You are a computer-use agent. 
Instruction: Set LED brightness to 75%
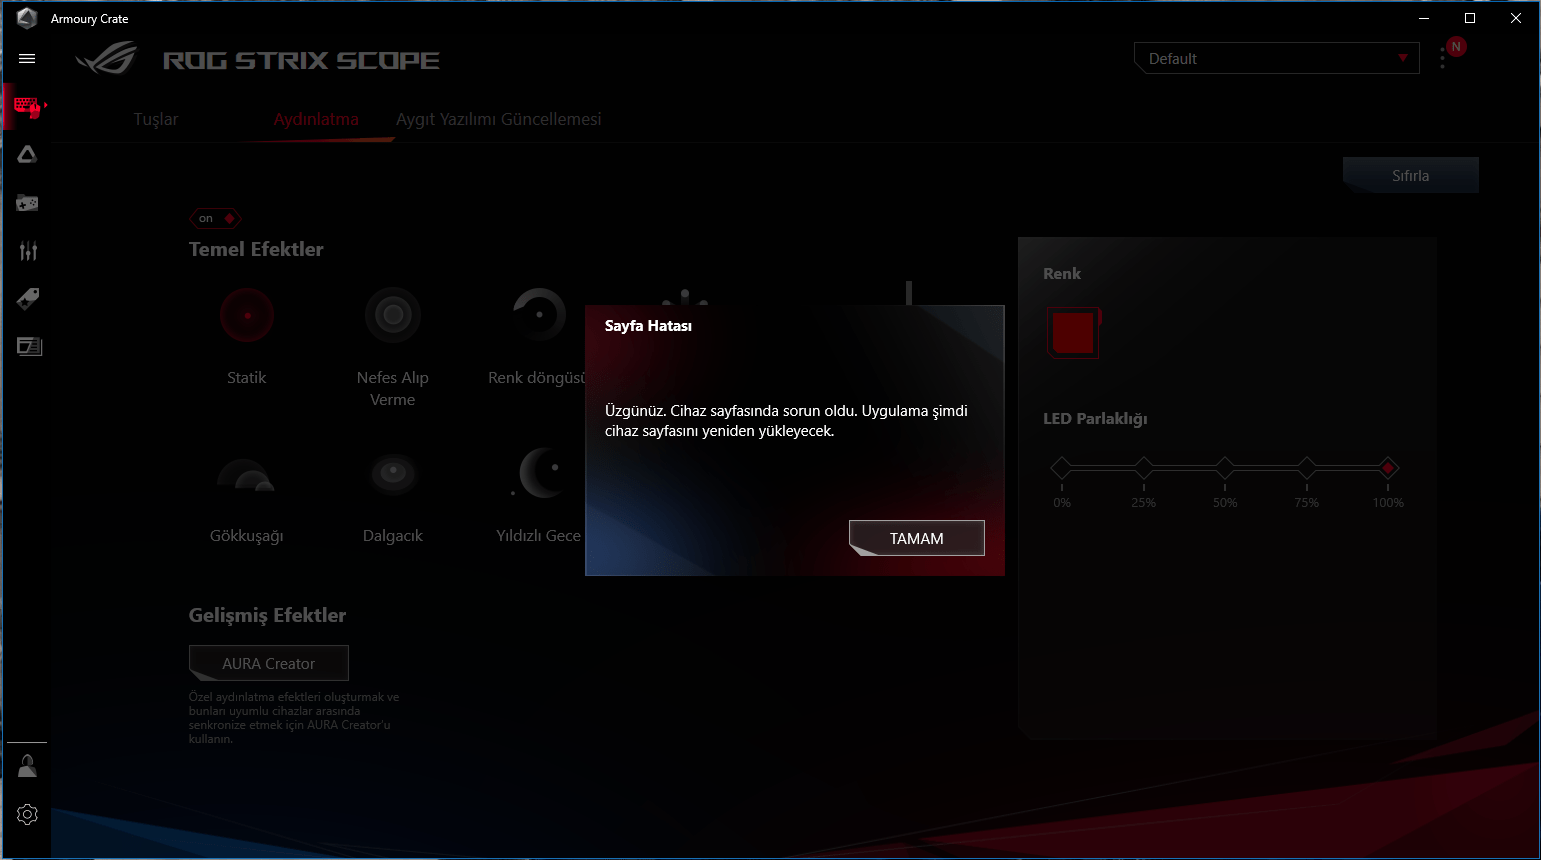[1307, 468]
